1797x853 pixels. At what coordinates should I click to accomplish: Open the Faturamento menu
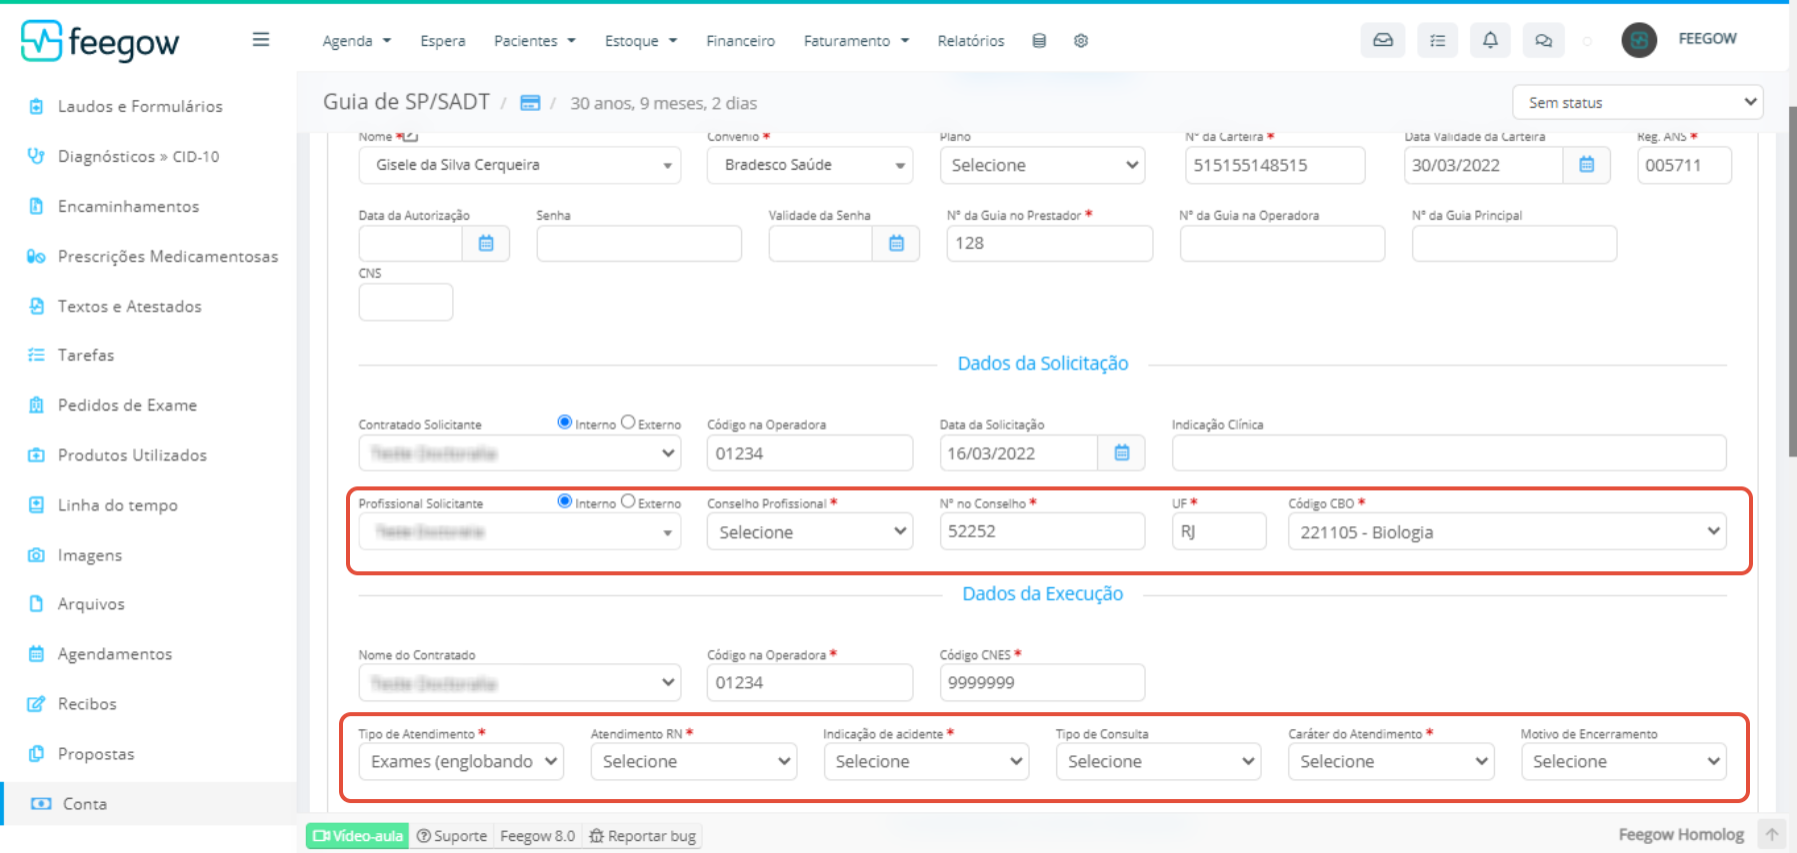pyautogui.click(x=856, y=41)
